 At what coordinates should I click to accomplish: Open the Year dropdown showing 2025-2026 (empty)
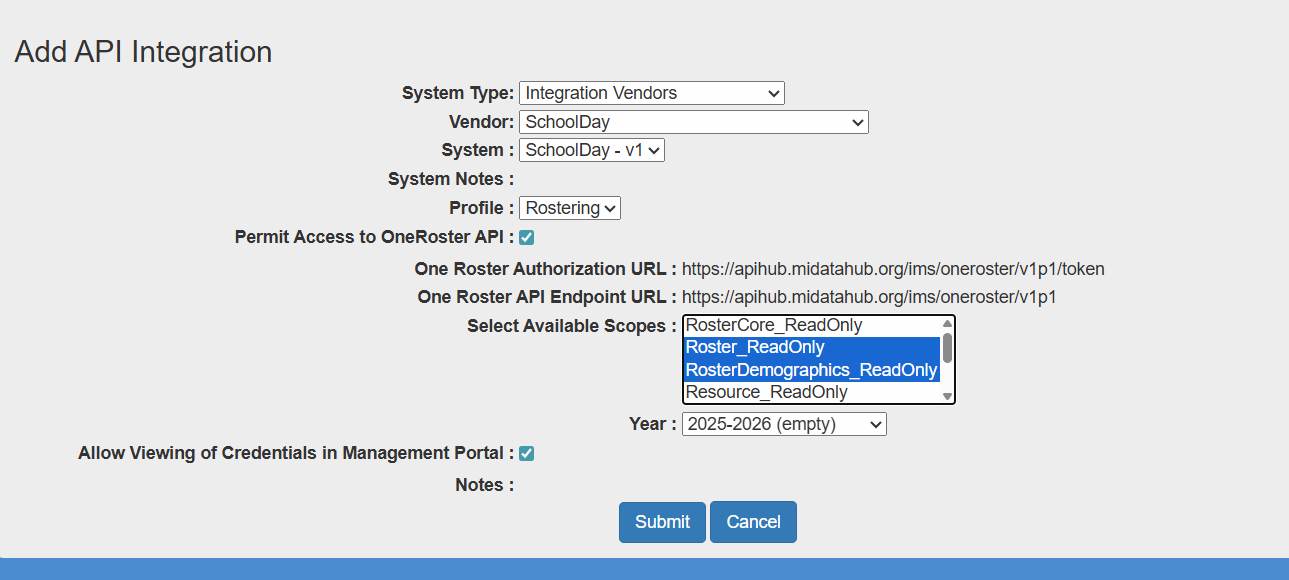coord(784,424)
